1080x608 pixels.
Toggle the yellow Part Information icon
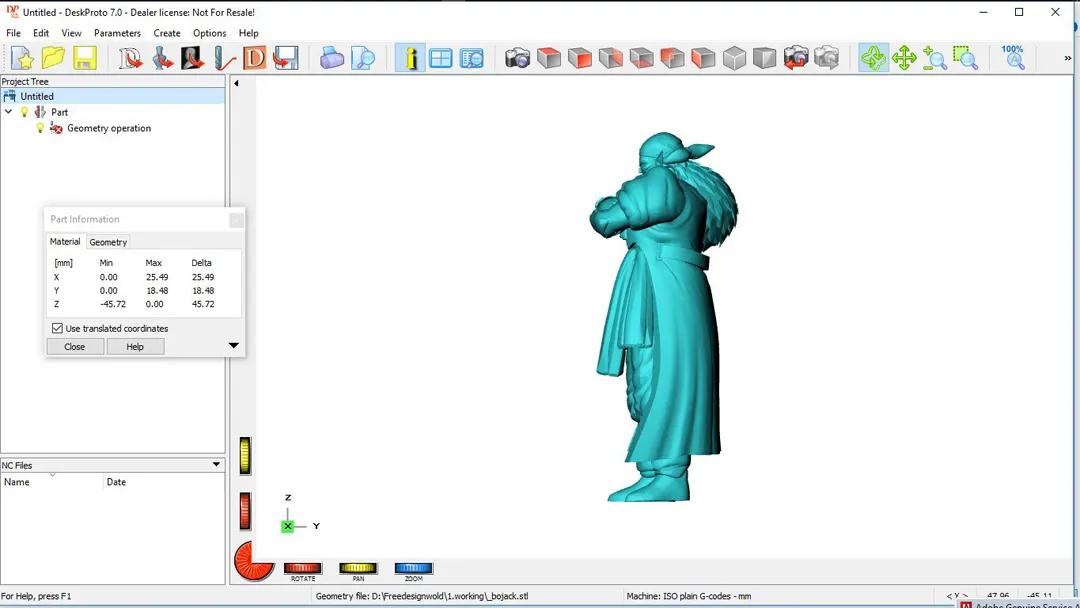click(409, 58)
